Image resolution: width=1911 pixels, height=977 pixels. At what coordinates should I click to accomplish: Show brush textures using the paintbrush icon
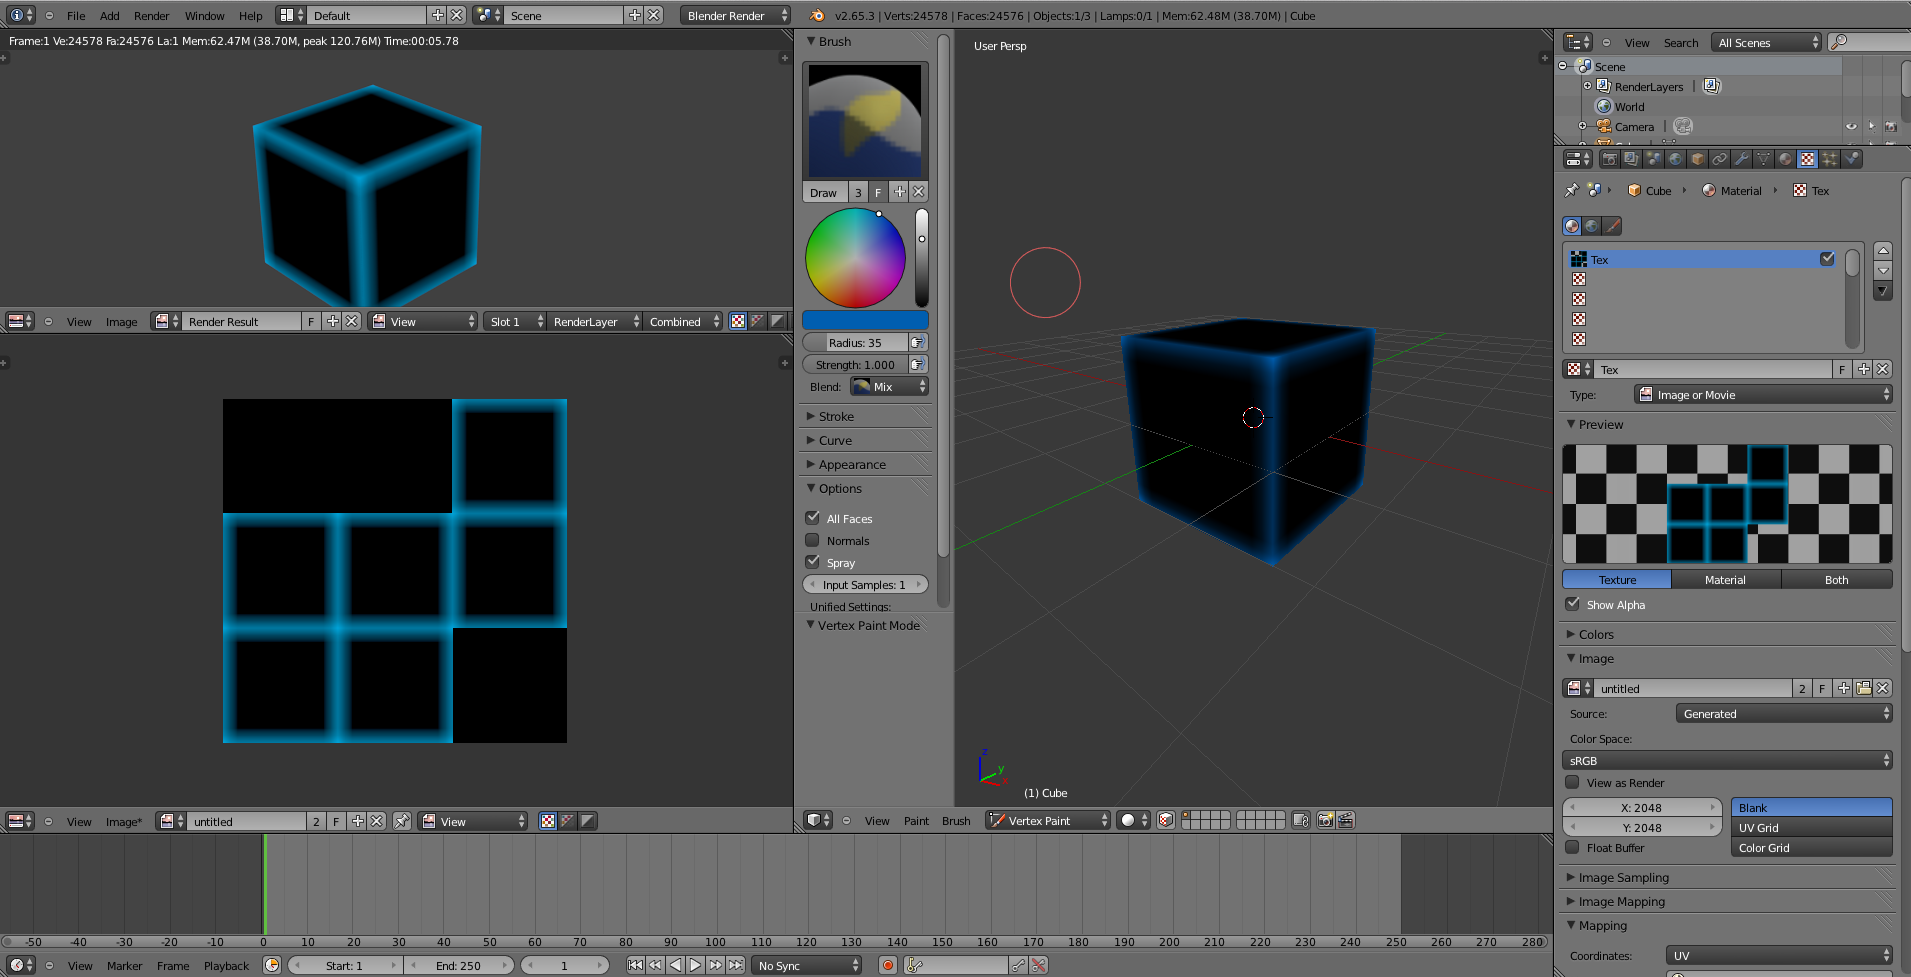[1612, 226]
